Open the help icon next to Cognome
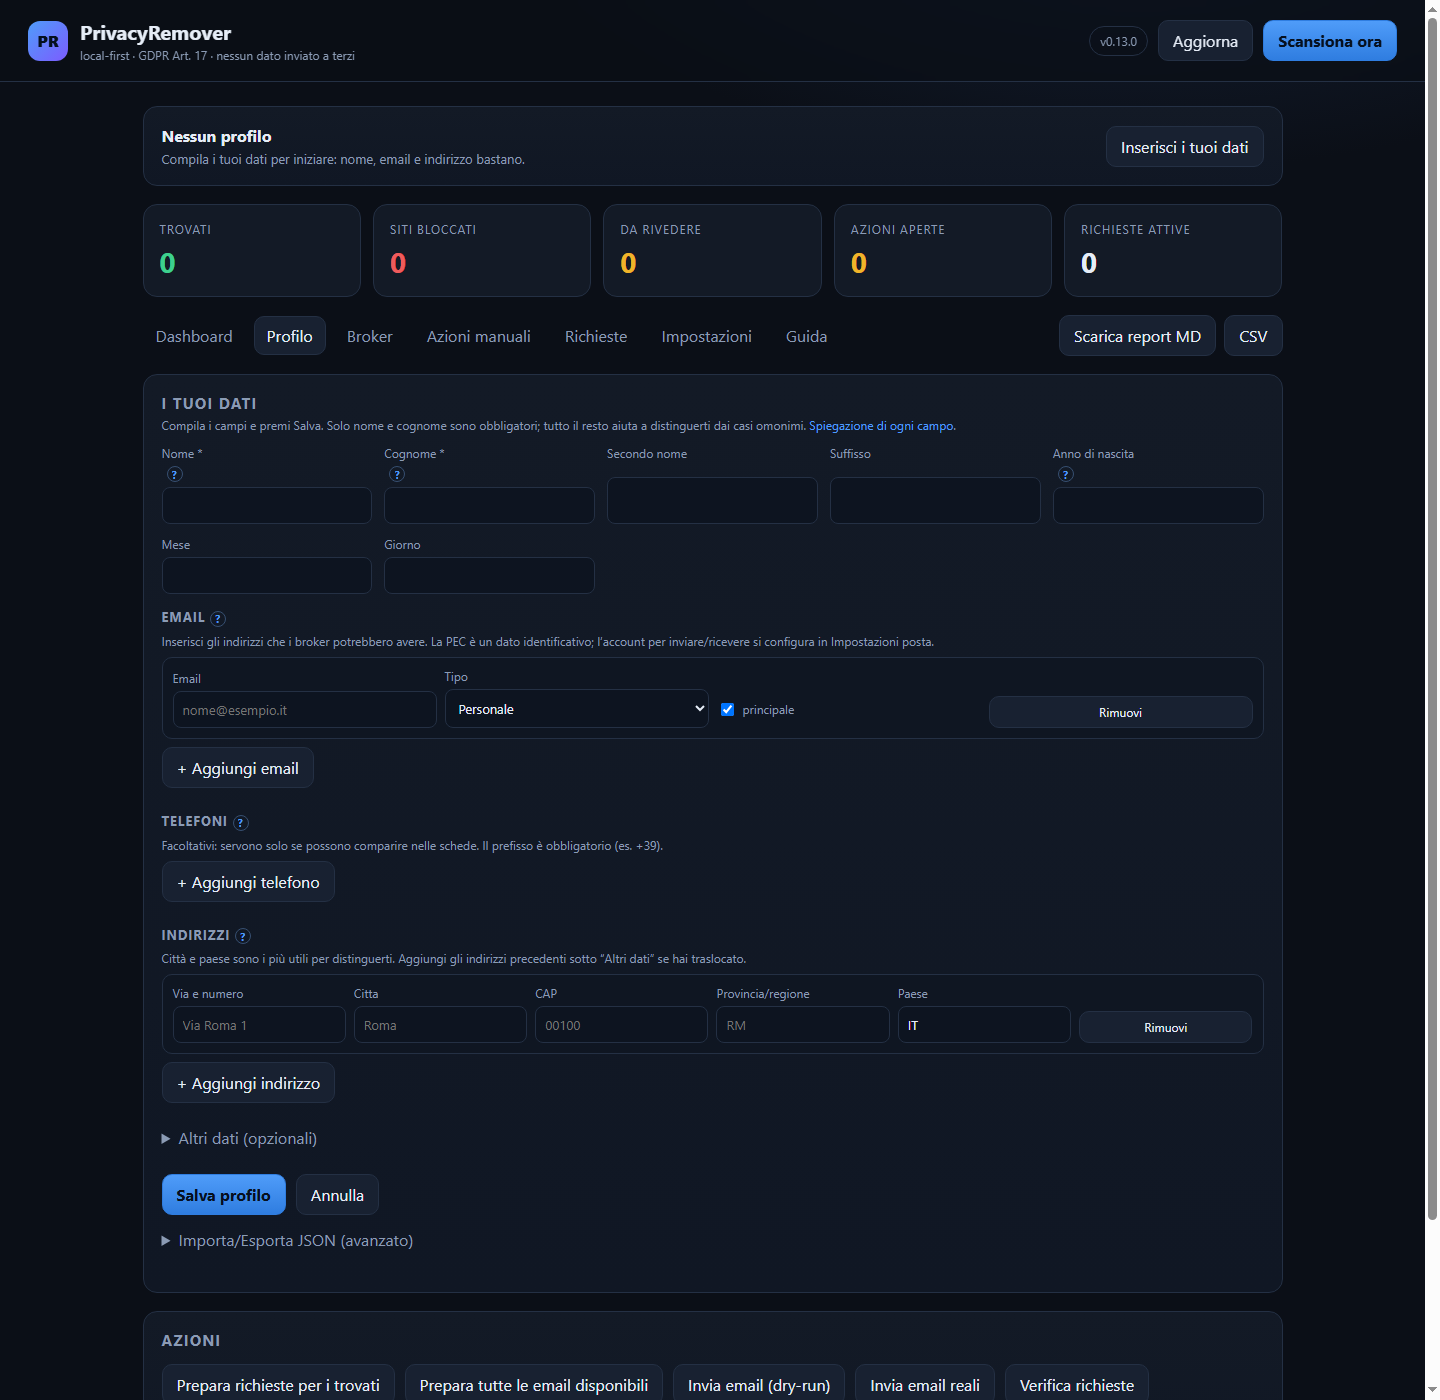 [x=397, y=474]
